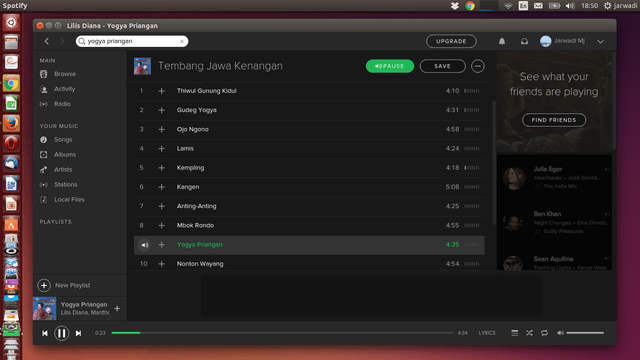Expand the Jarwadi Mj user menu arrow
The height and width of the screenshot is (360, 640).
(600, 42)
